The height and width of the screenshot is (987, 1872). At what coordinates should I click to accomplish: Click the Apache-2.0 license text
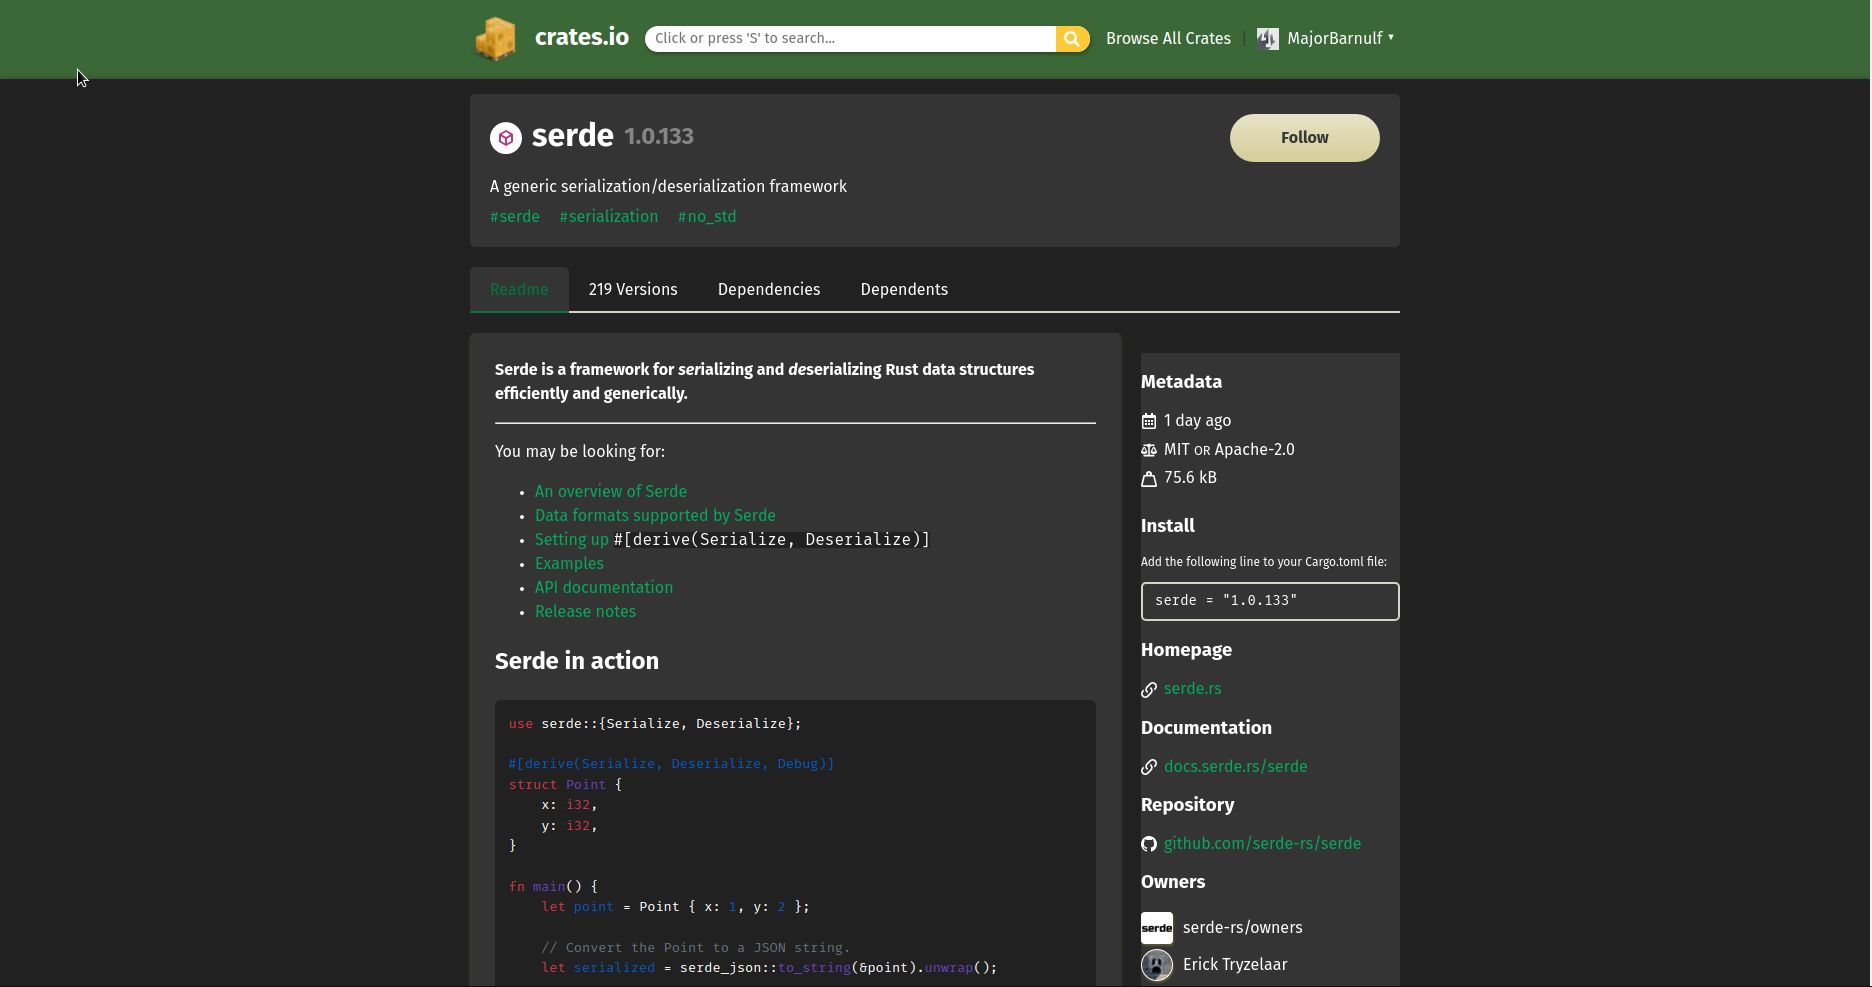click(1255, 450)
